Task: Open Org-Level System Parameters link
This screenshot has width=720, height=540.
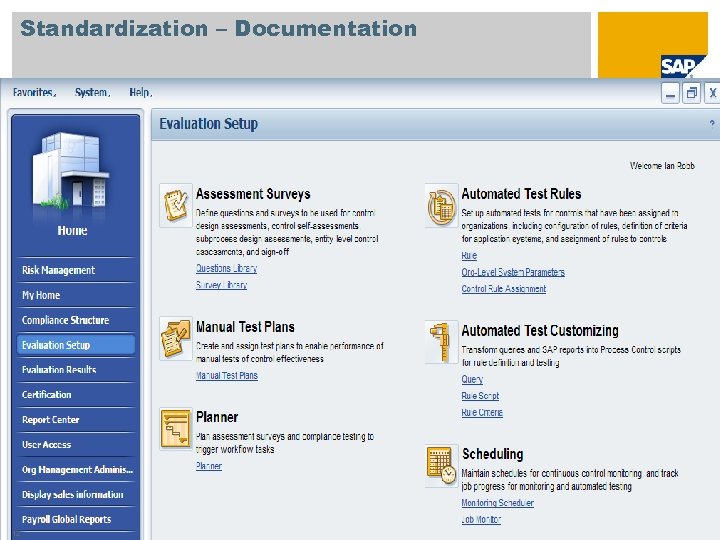Action: (x=513, y=272)
